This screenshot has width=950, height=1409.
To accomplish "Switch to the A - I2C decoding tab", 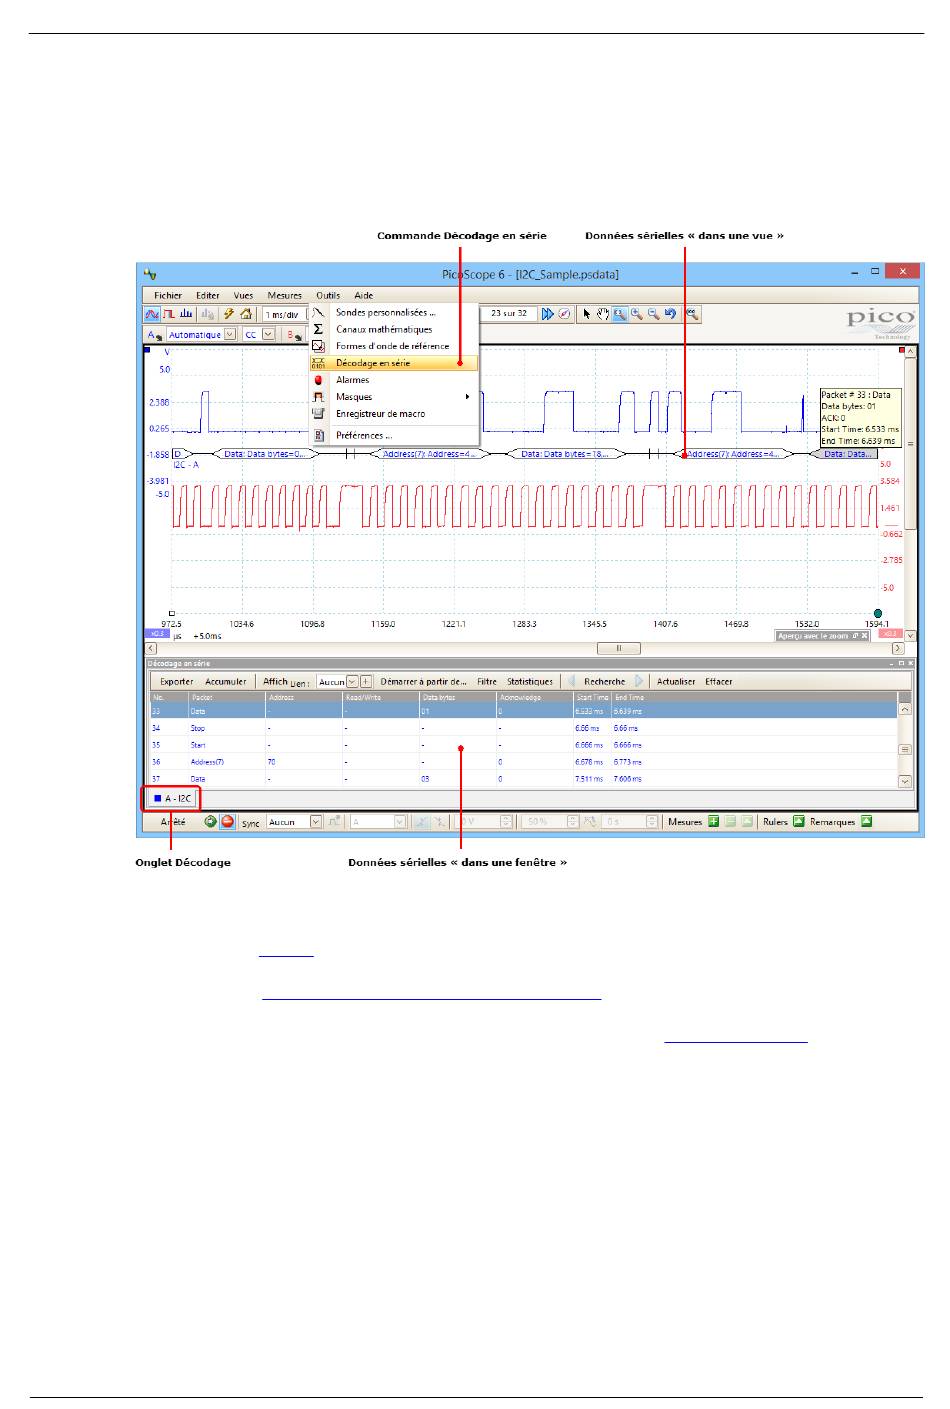I will 172,798.
